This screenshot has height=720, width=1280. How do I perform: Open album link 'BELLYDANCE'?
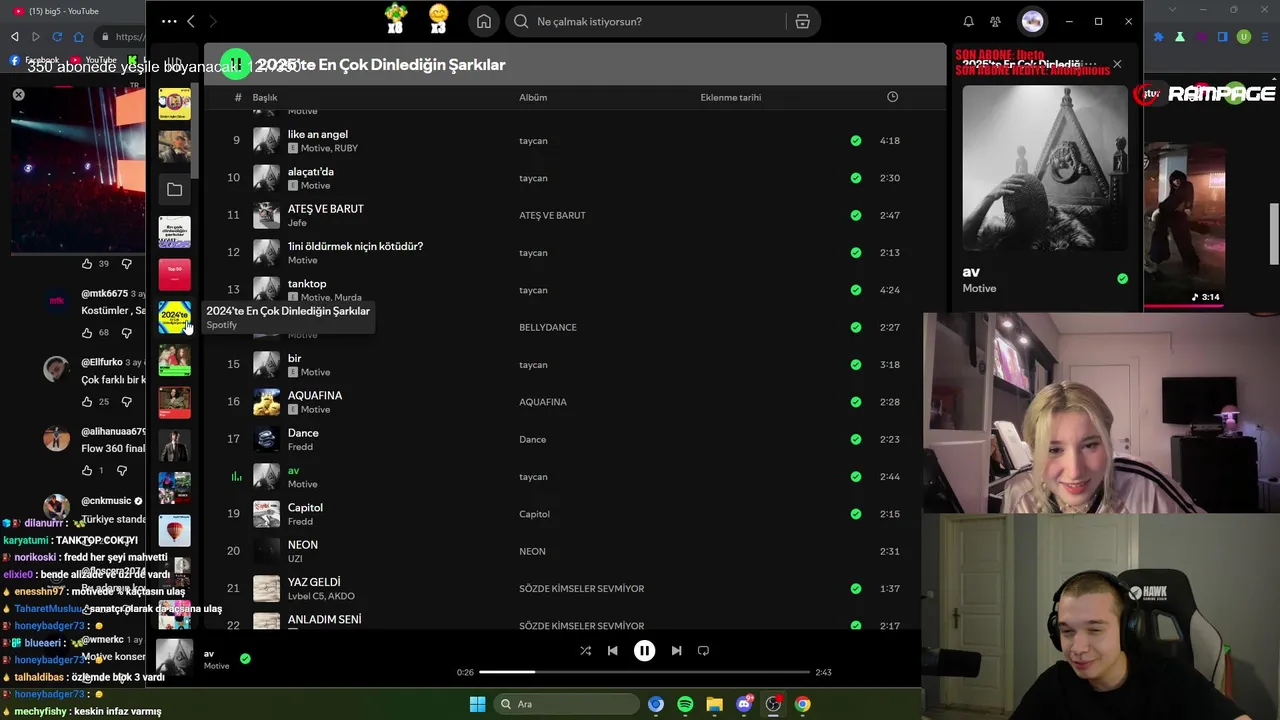(x=548, y=327)
